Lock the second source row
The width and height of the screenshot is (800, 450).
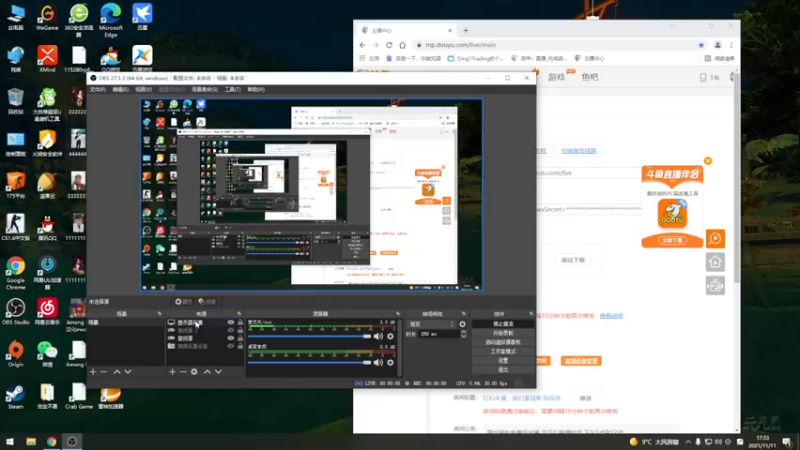click(x=240, y=331)
